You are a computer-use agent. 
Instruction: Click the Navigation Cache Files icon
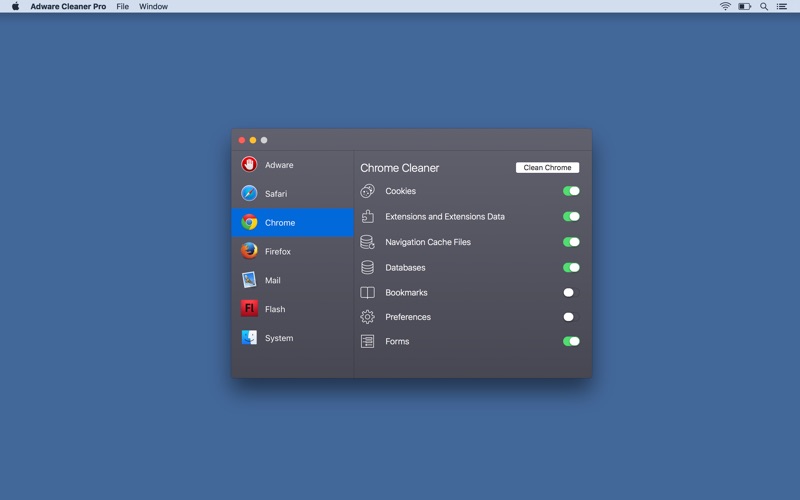367,242
